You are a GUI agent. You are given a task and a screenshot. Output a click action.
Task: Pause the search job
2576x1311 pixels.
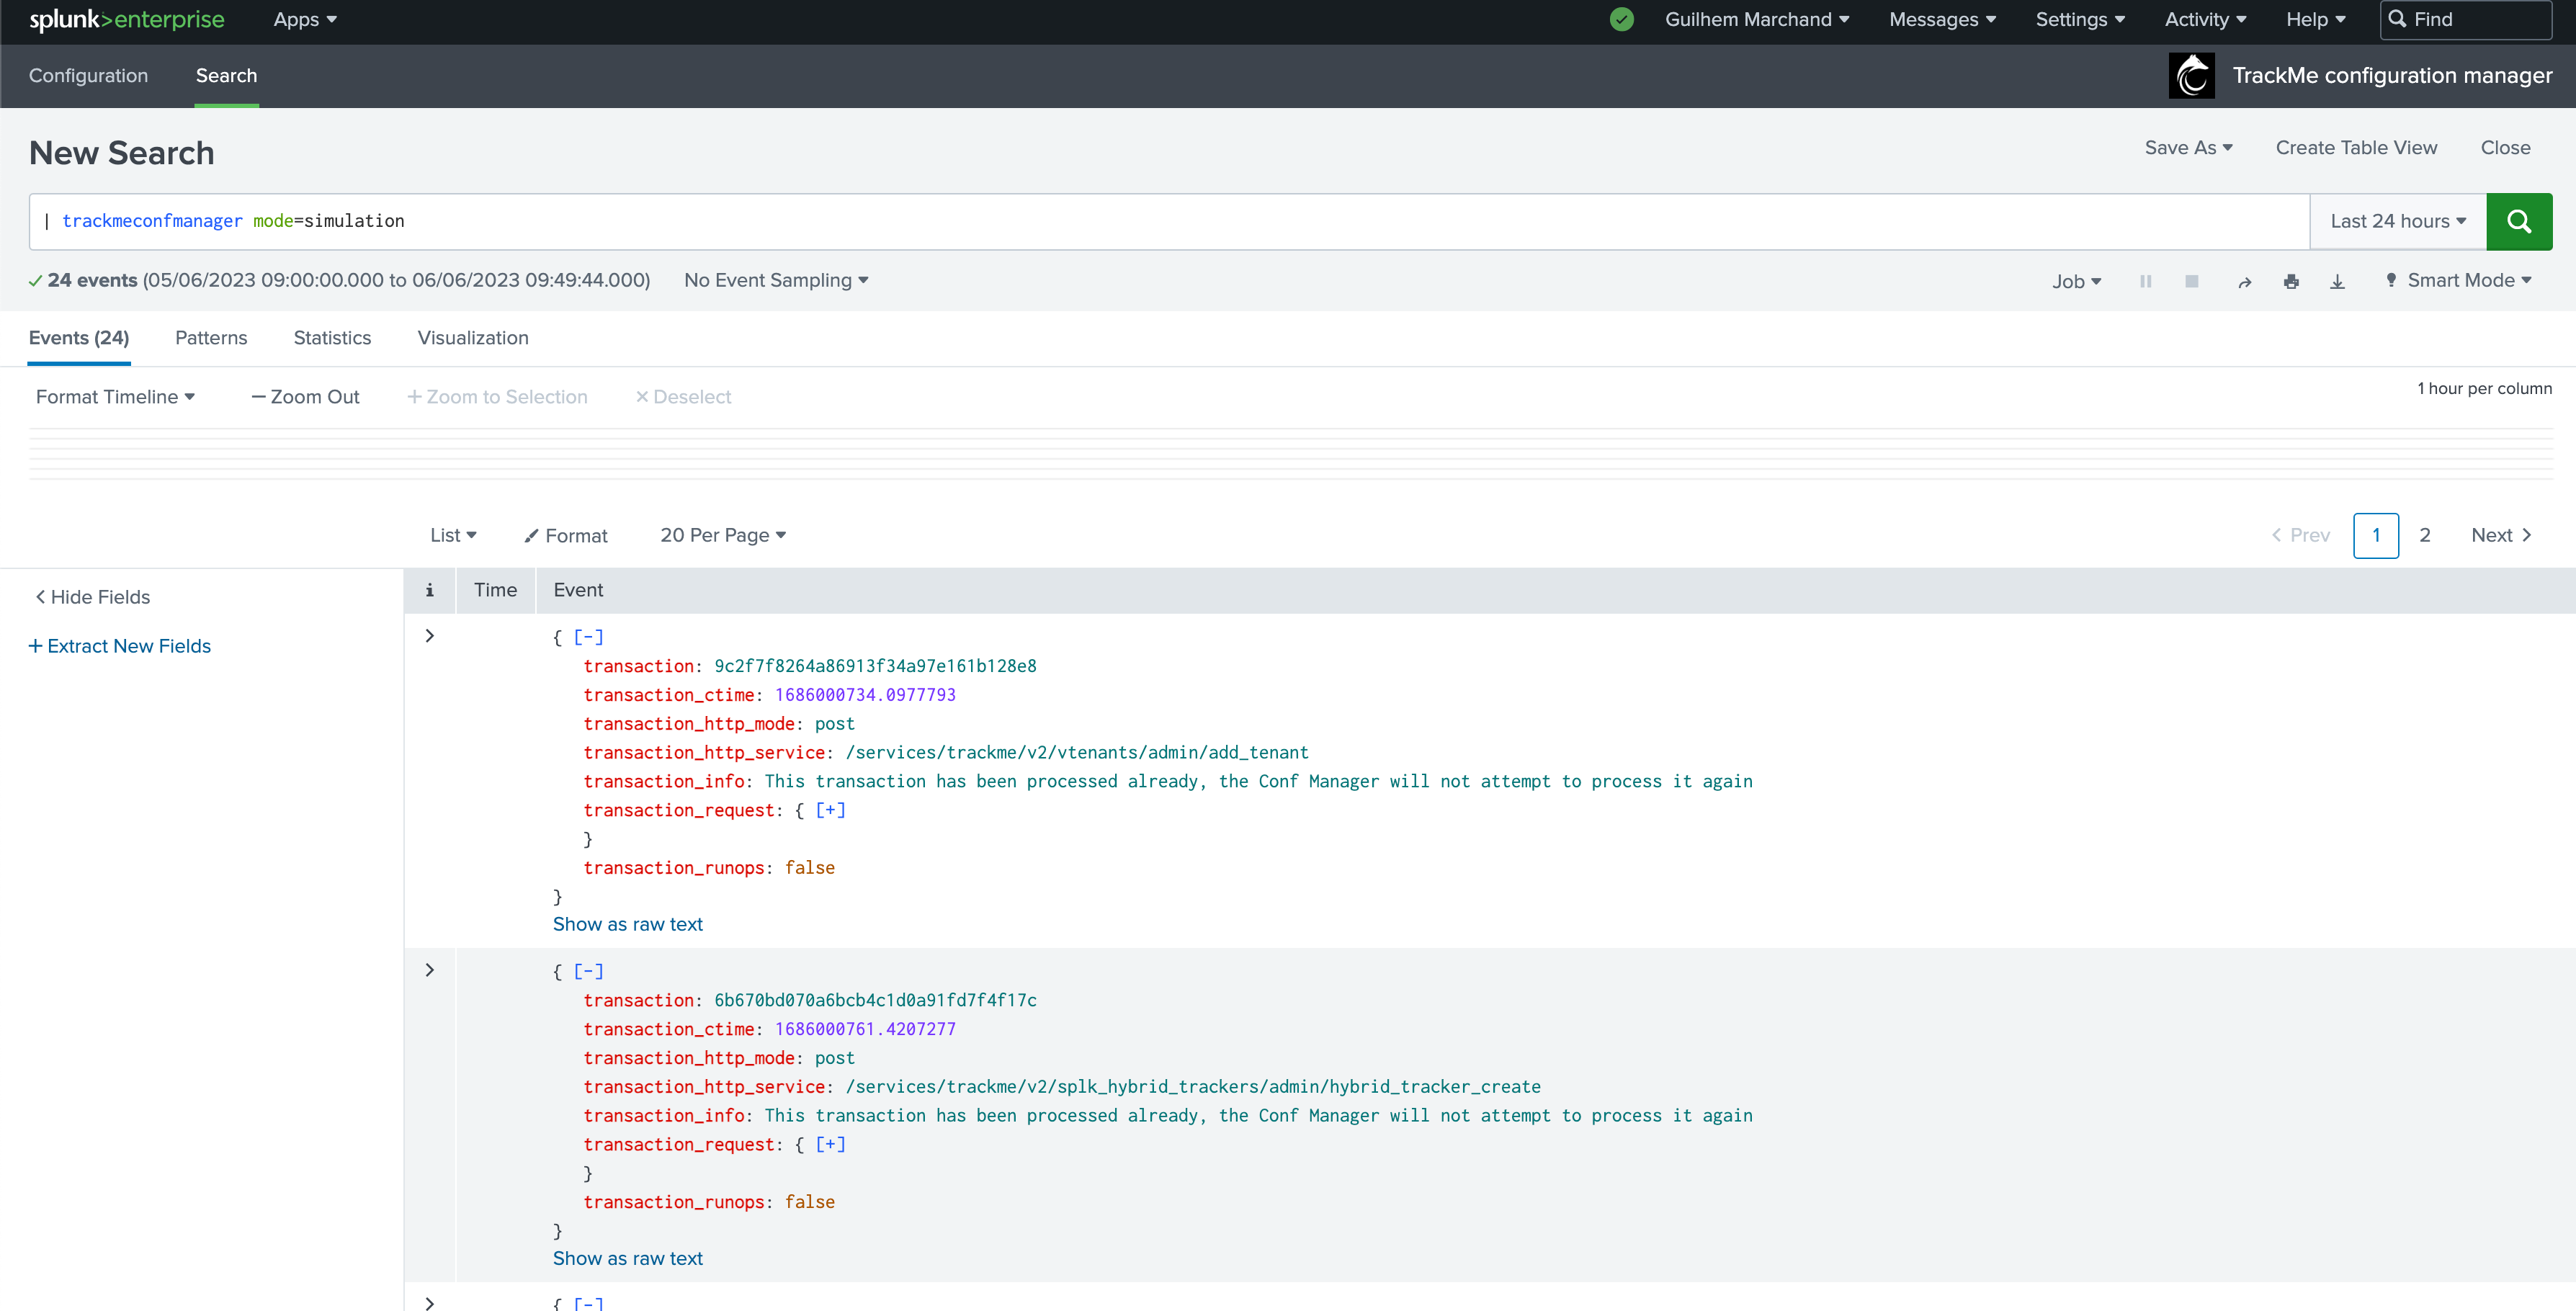pyautogui.click(x=2145, y=282)
